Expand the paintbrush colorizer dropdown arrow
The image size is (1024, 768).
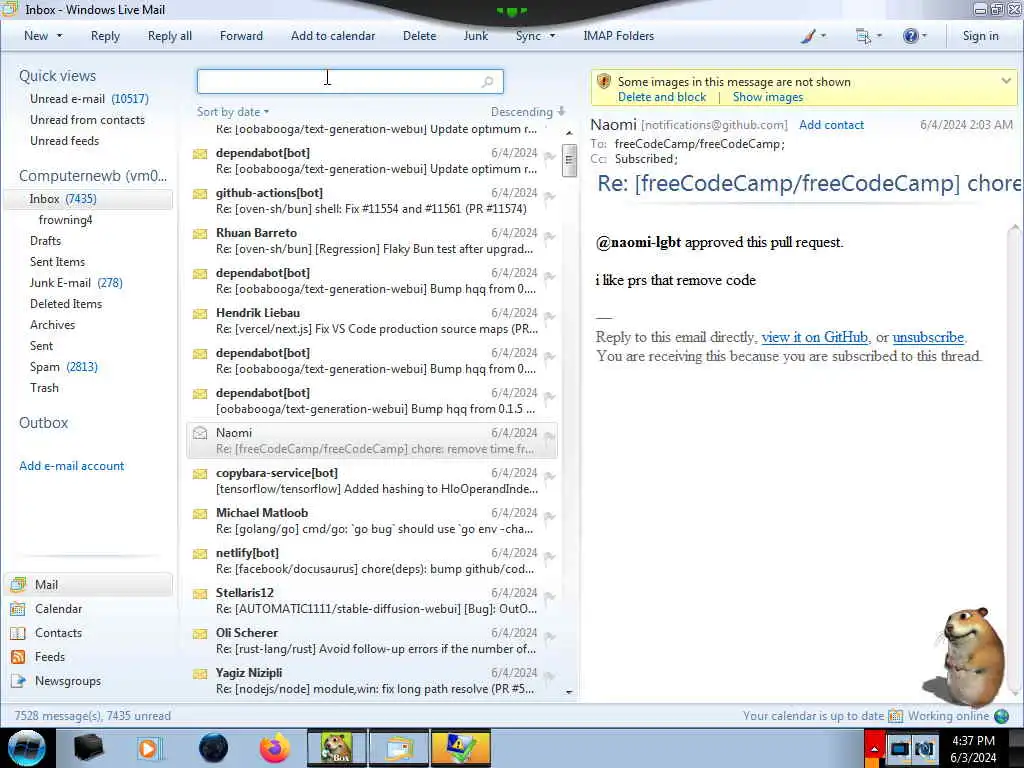click(x=823, y=36)
